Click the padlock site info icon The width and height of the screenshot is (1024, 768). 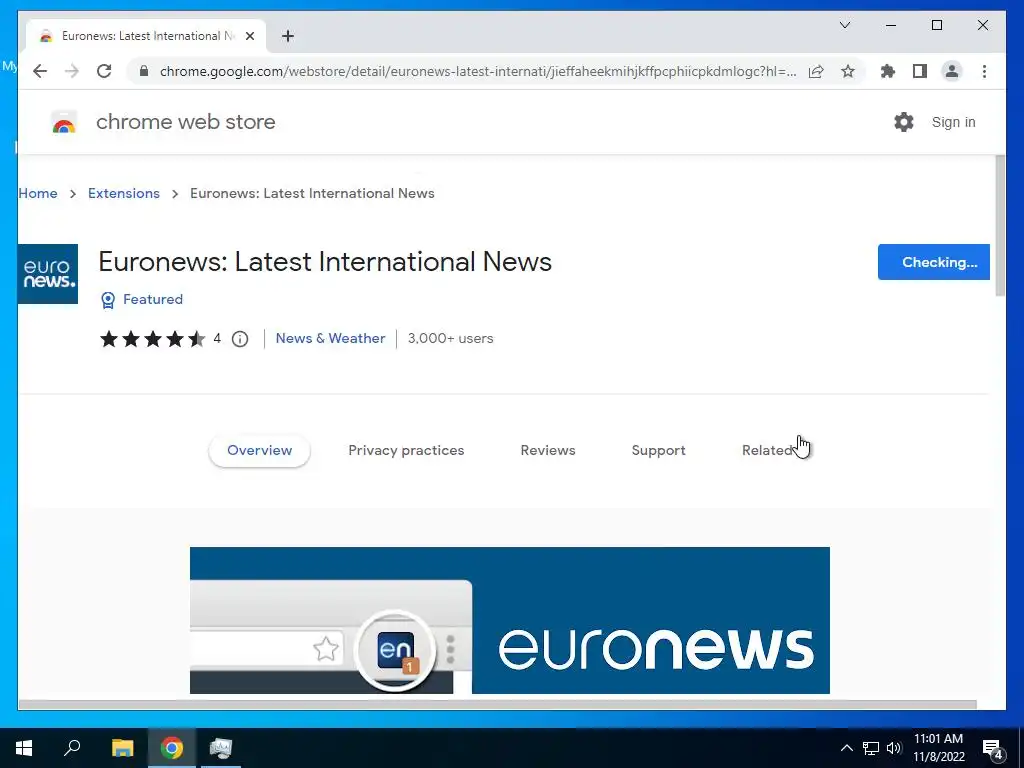pos(144,71)
